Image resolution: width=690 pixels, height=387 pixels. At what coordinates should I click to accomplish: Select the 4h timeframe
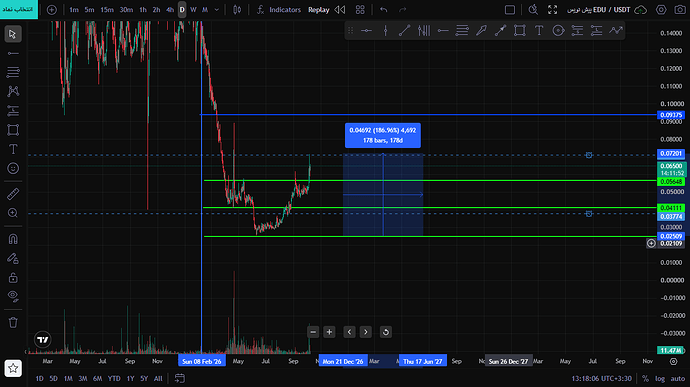170,10
